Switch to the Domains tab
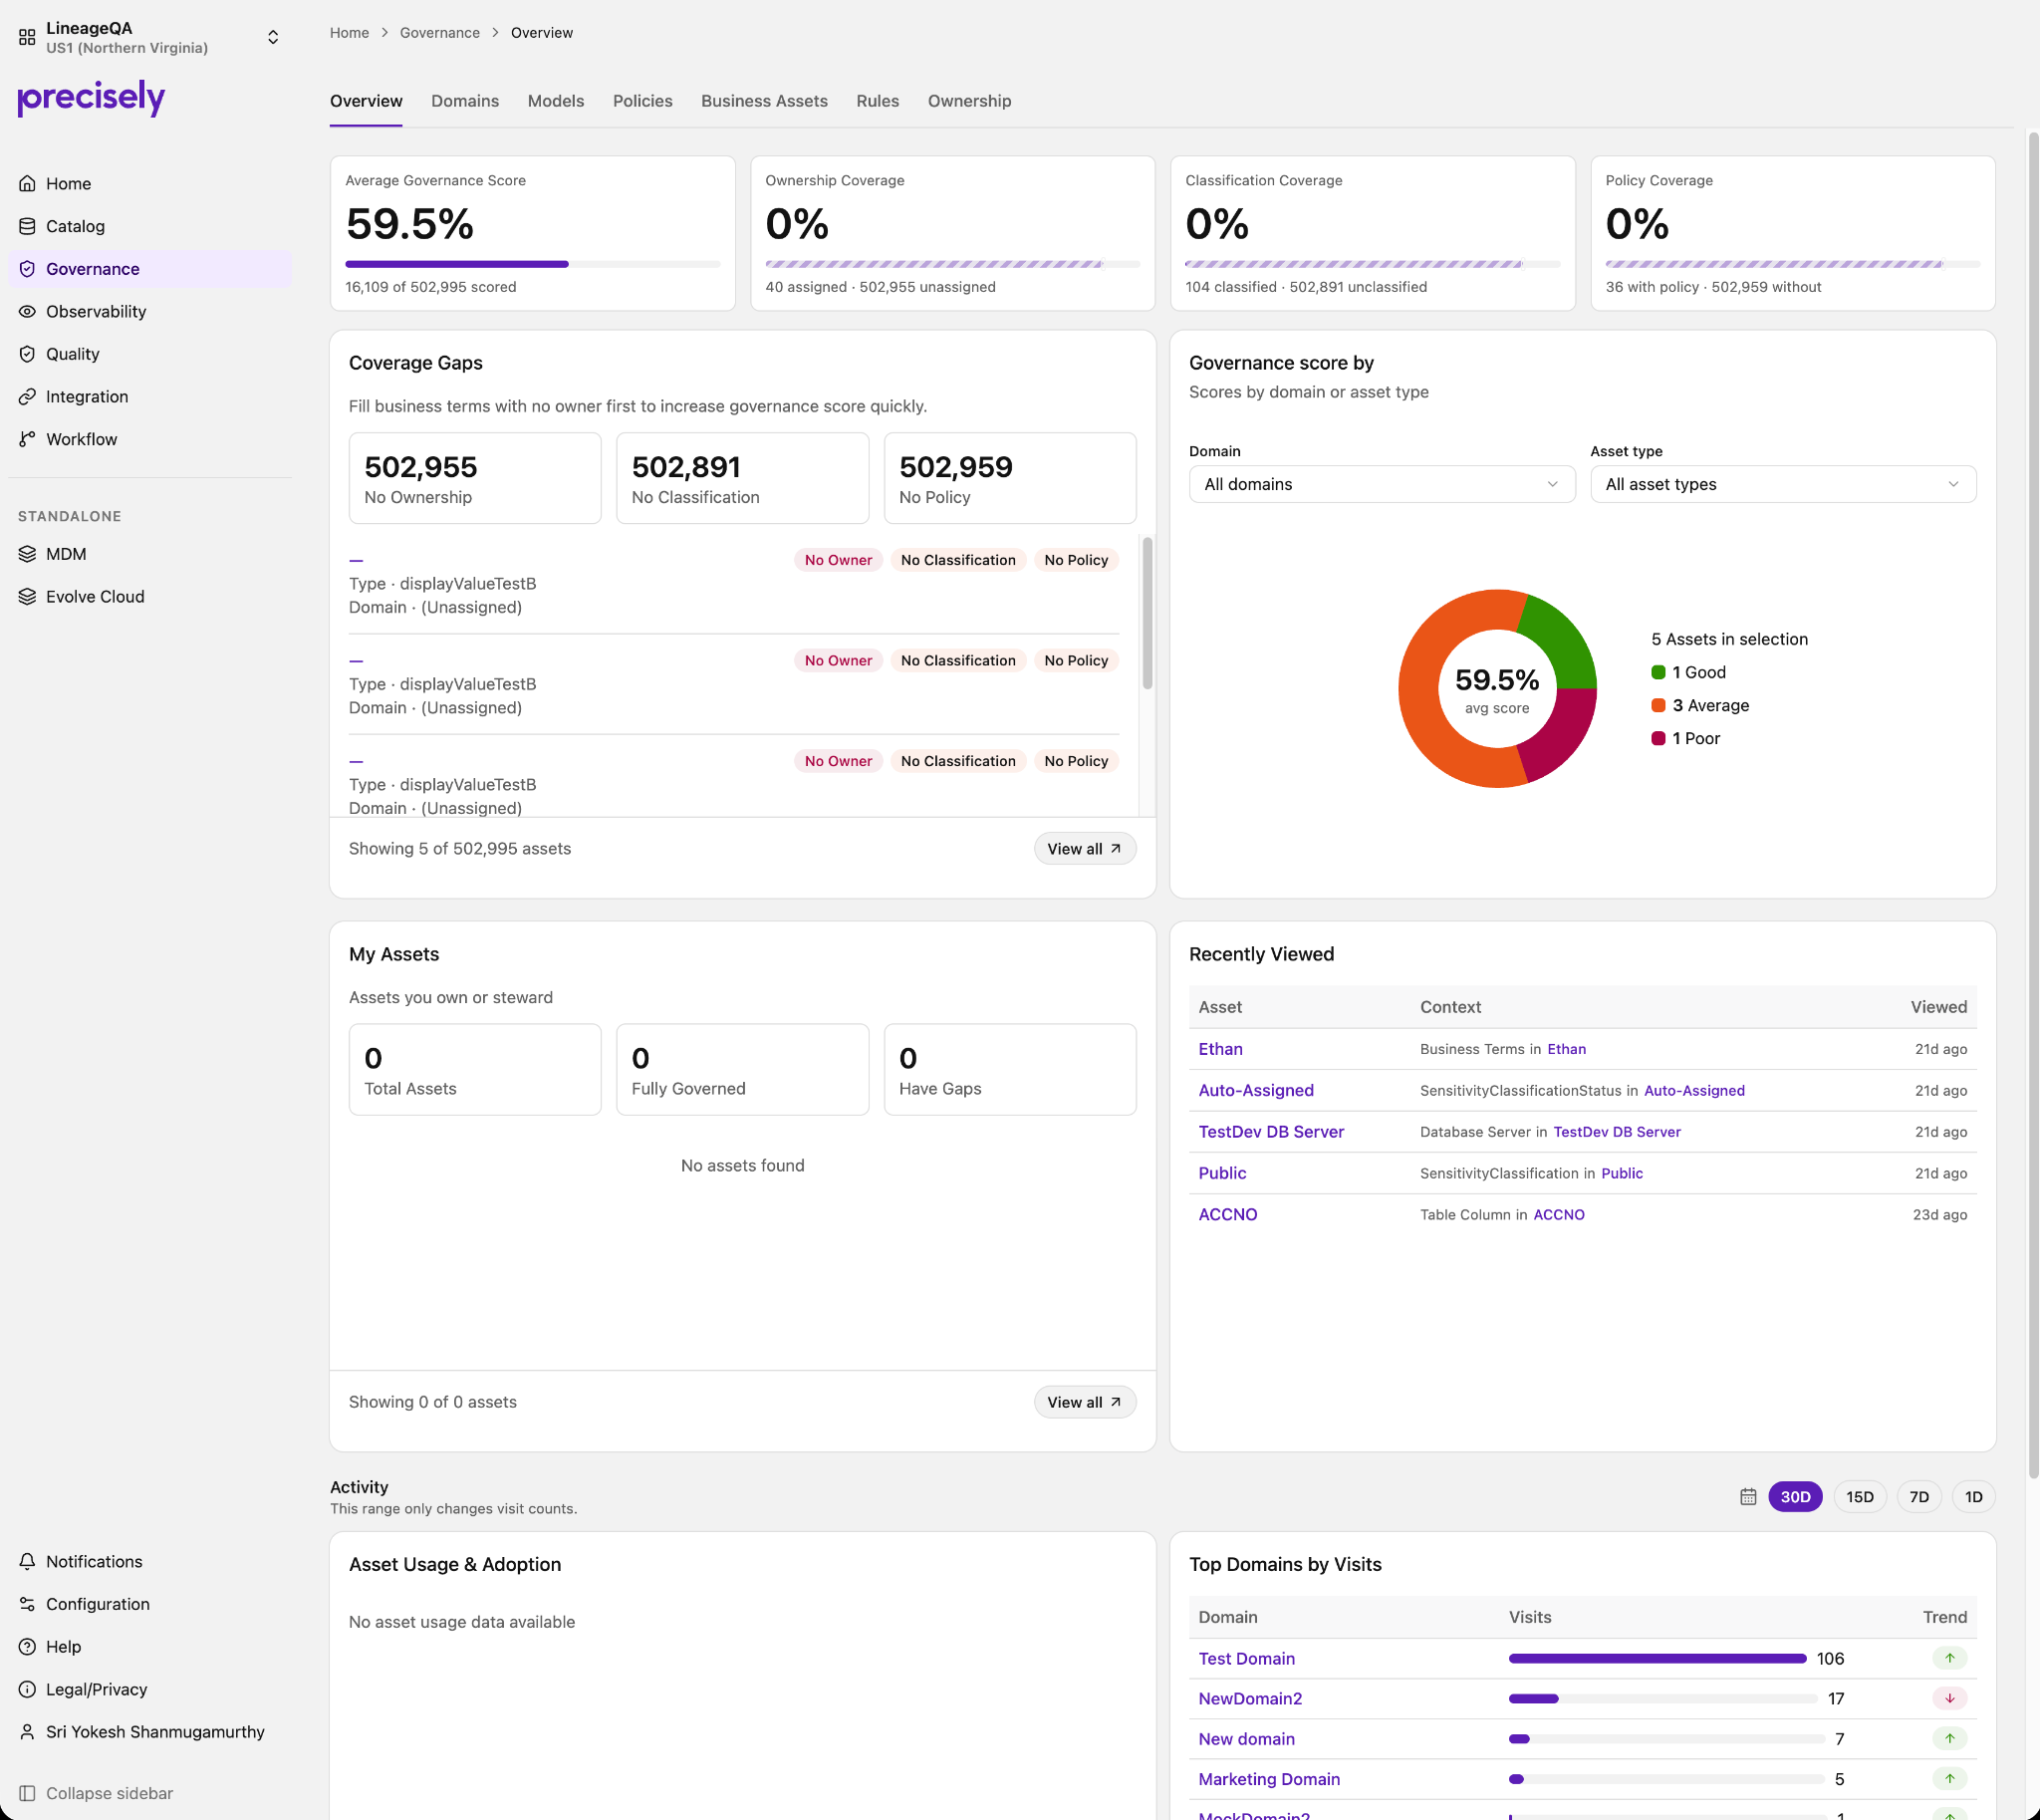The image size is (2040, 1820). pos(465,101)
